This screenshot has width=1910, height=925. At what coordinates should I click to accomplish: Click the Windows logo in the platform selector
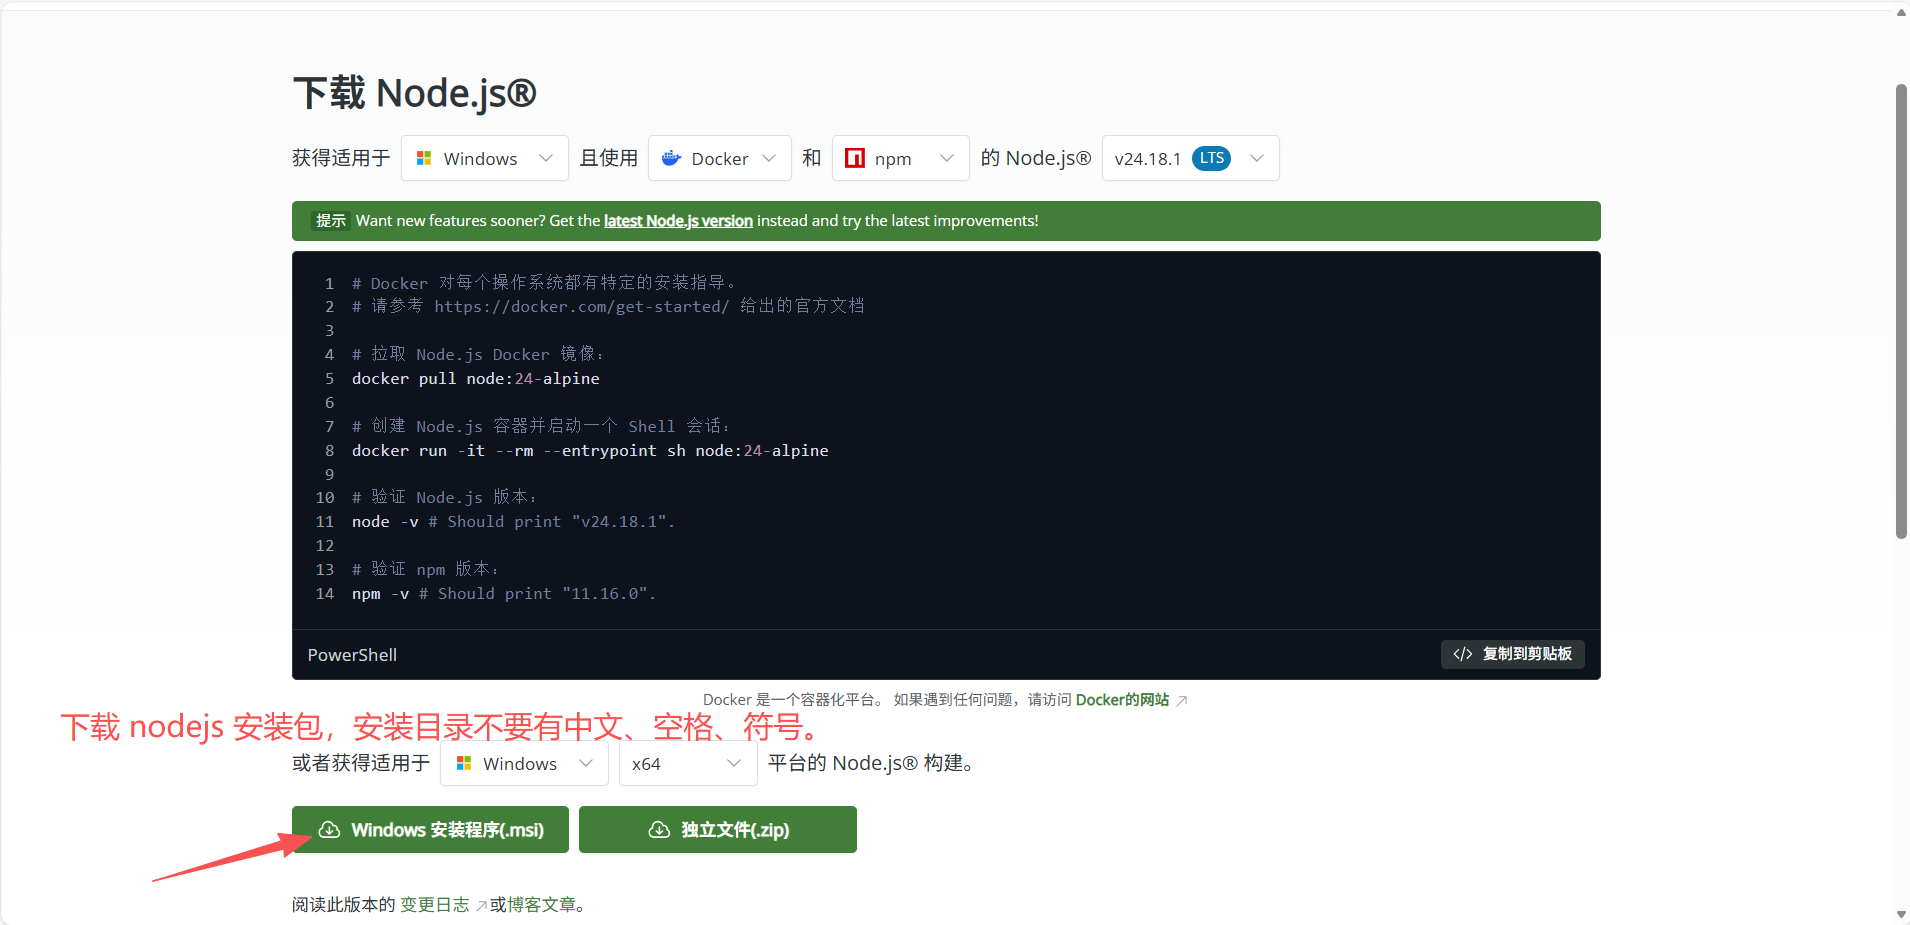point(424,158)
